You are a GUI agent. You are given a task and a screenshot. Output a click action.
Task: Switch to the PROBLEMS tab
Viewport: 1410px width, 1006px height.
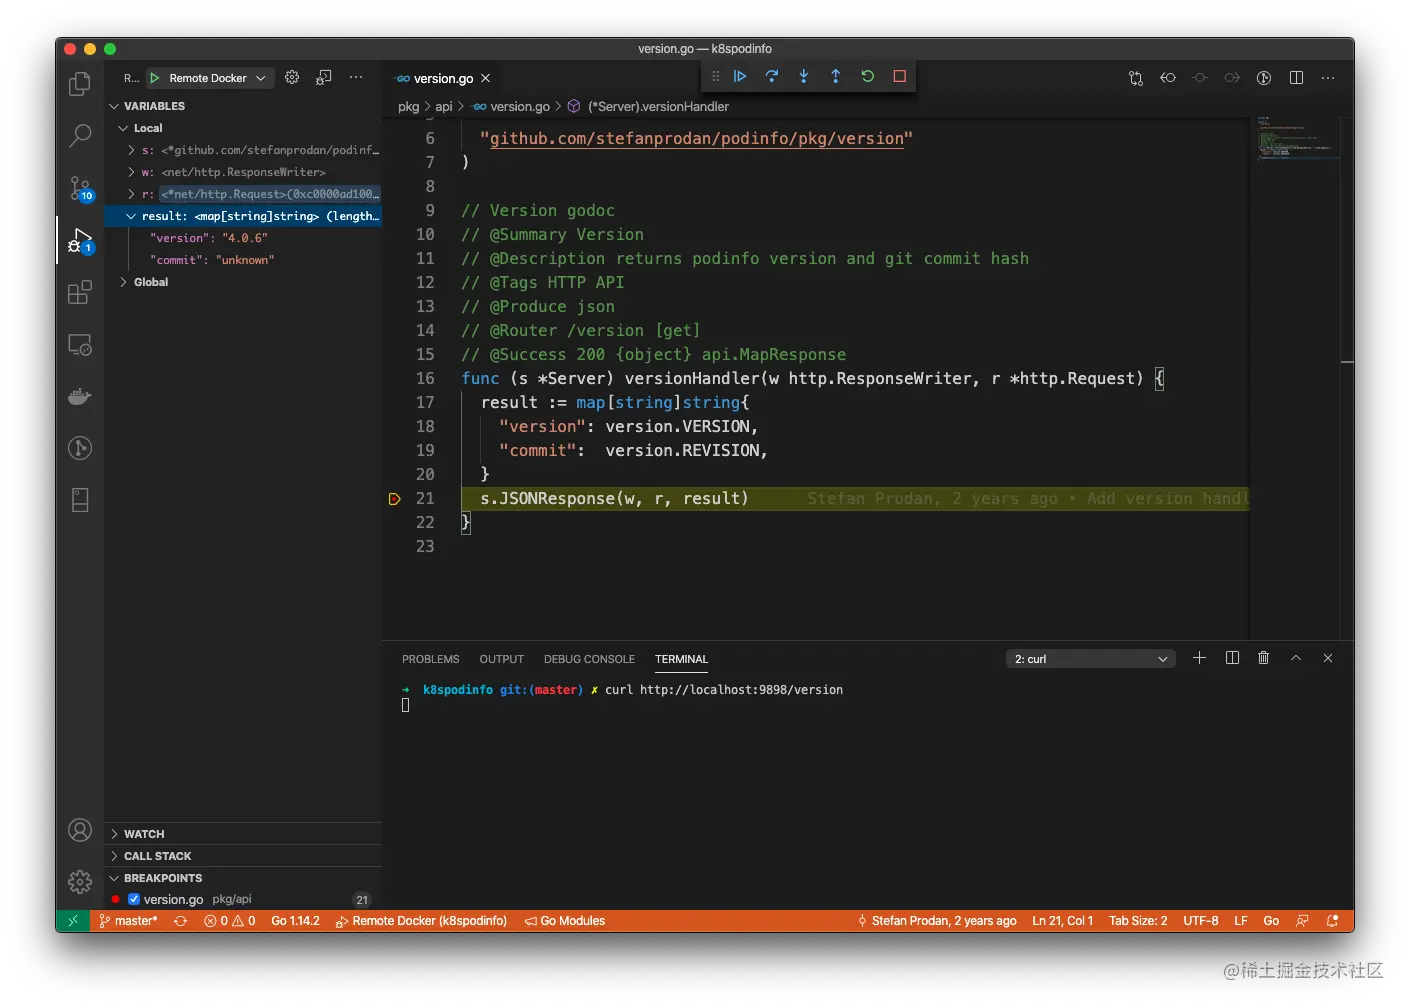pos(430,659)
